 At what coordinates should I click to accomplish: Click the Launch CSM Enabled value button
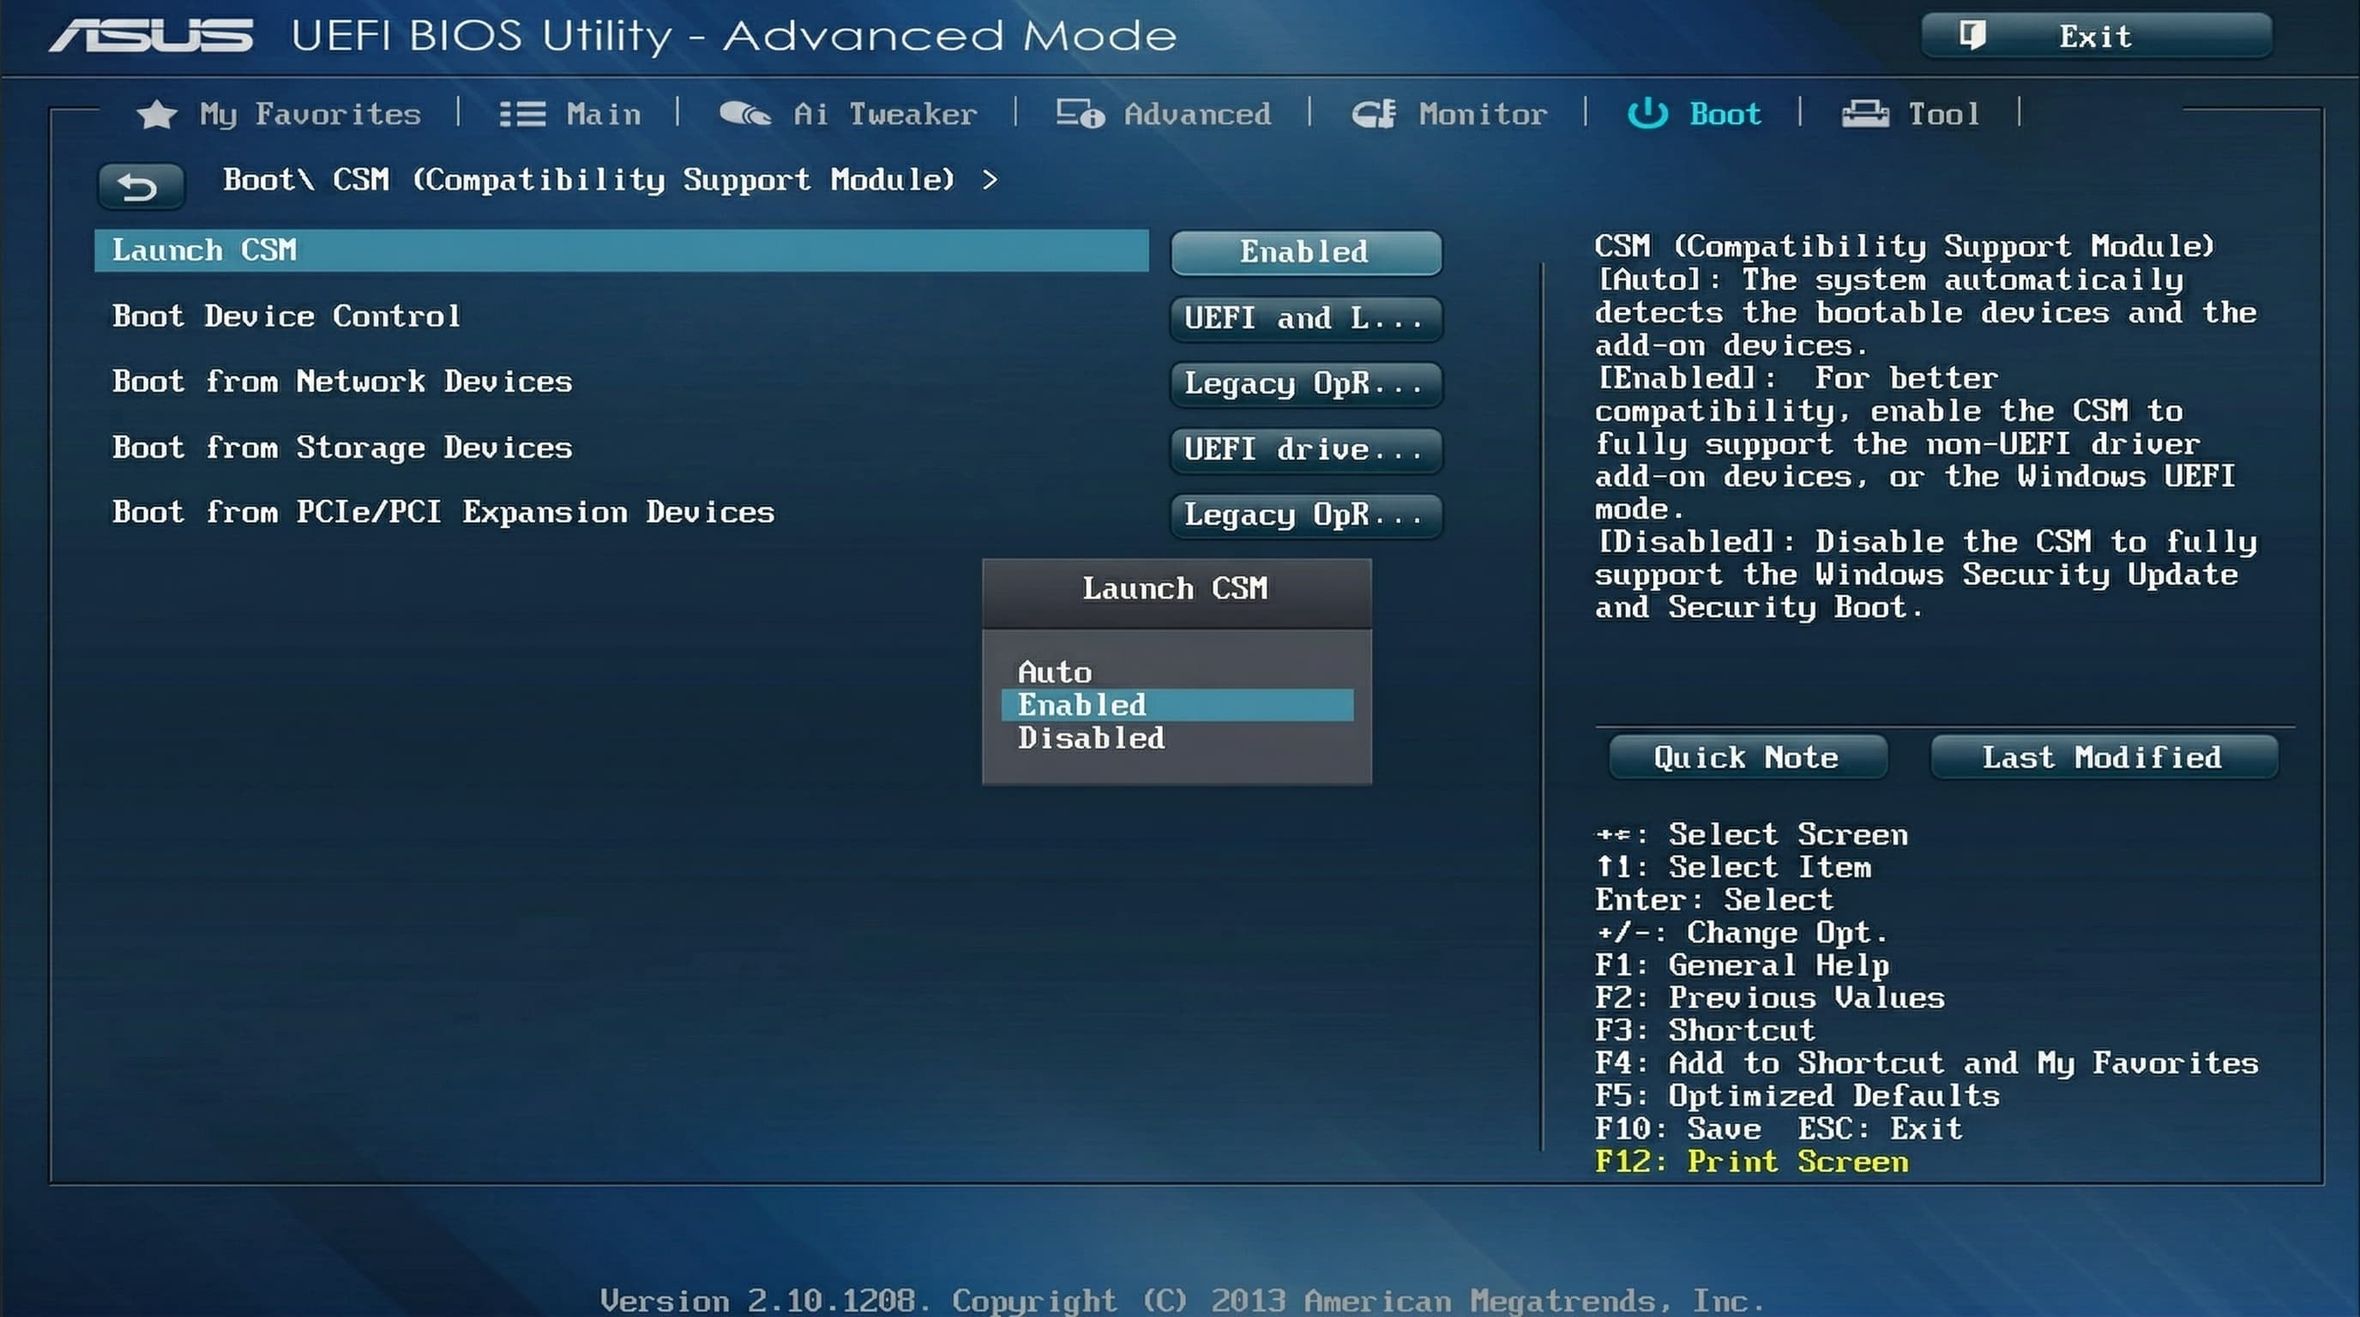(1305, 252)
